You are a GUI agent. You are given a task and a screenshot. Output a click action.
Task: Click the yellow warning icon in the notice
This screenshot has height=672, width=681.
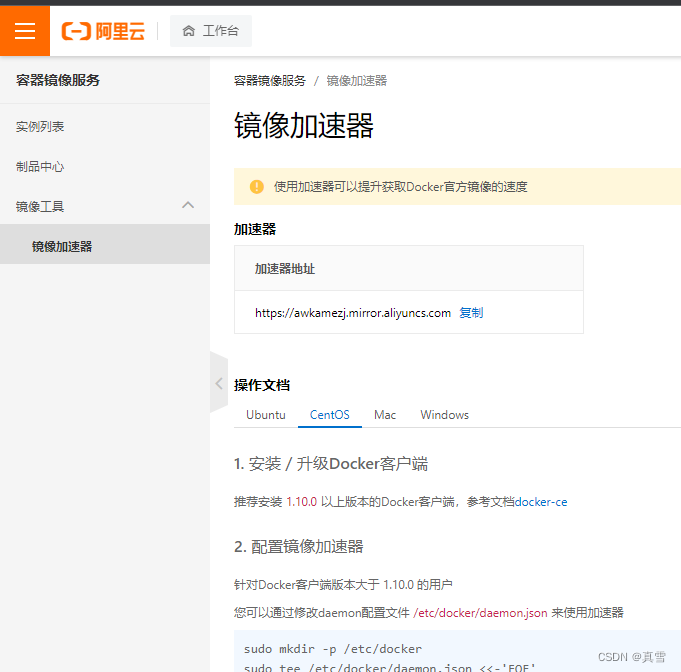pos(257,187)
